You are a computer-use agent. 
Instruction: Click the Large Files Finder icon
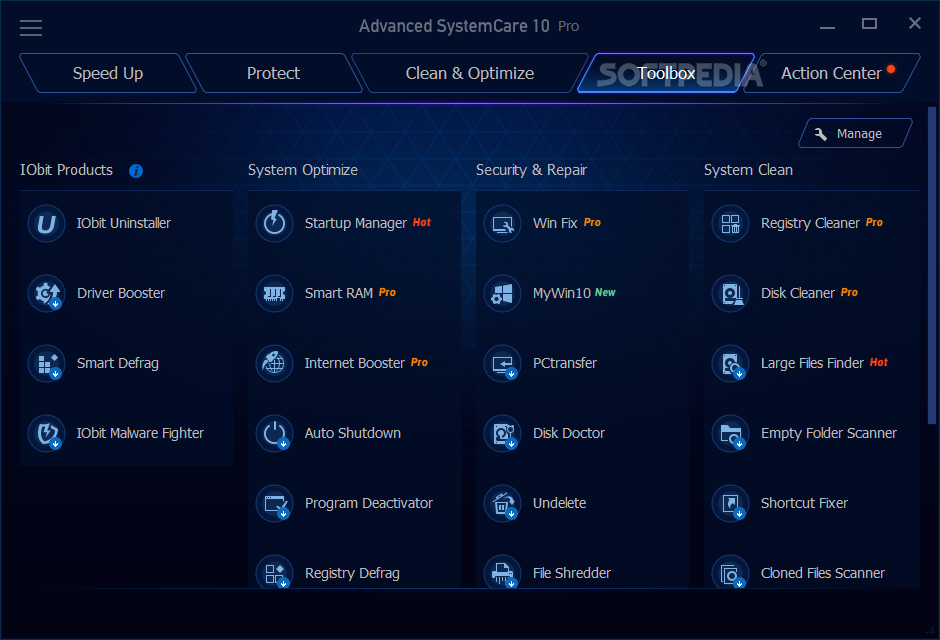pyautogui.click(x=730, y=364)
